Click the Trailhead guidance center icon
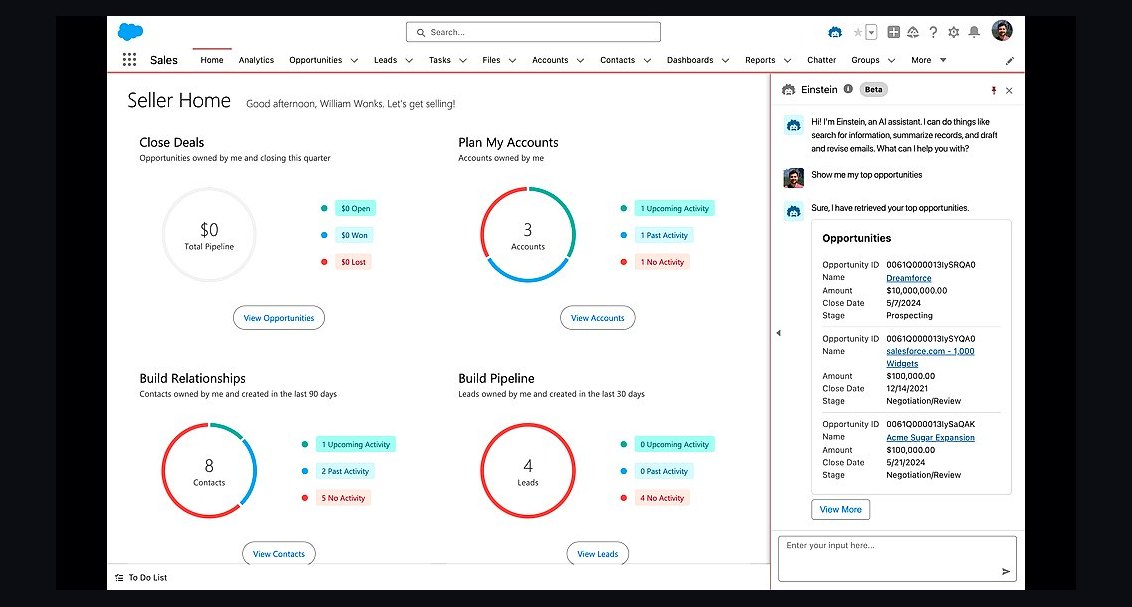This screenshot has width=1132, height=607. (x=913, y=32)
